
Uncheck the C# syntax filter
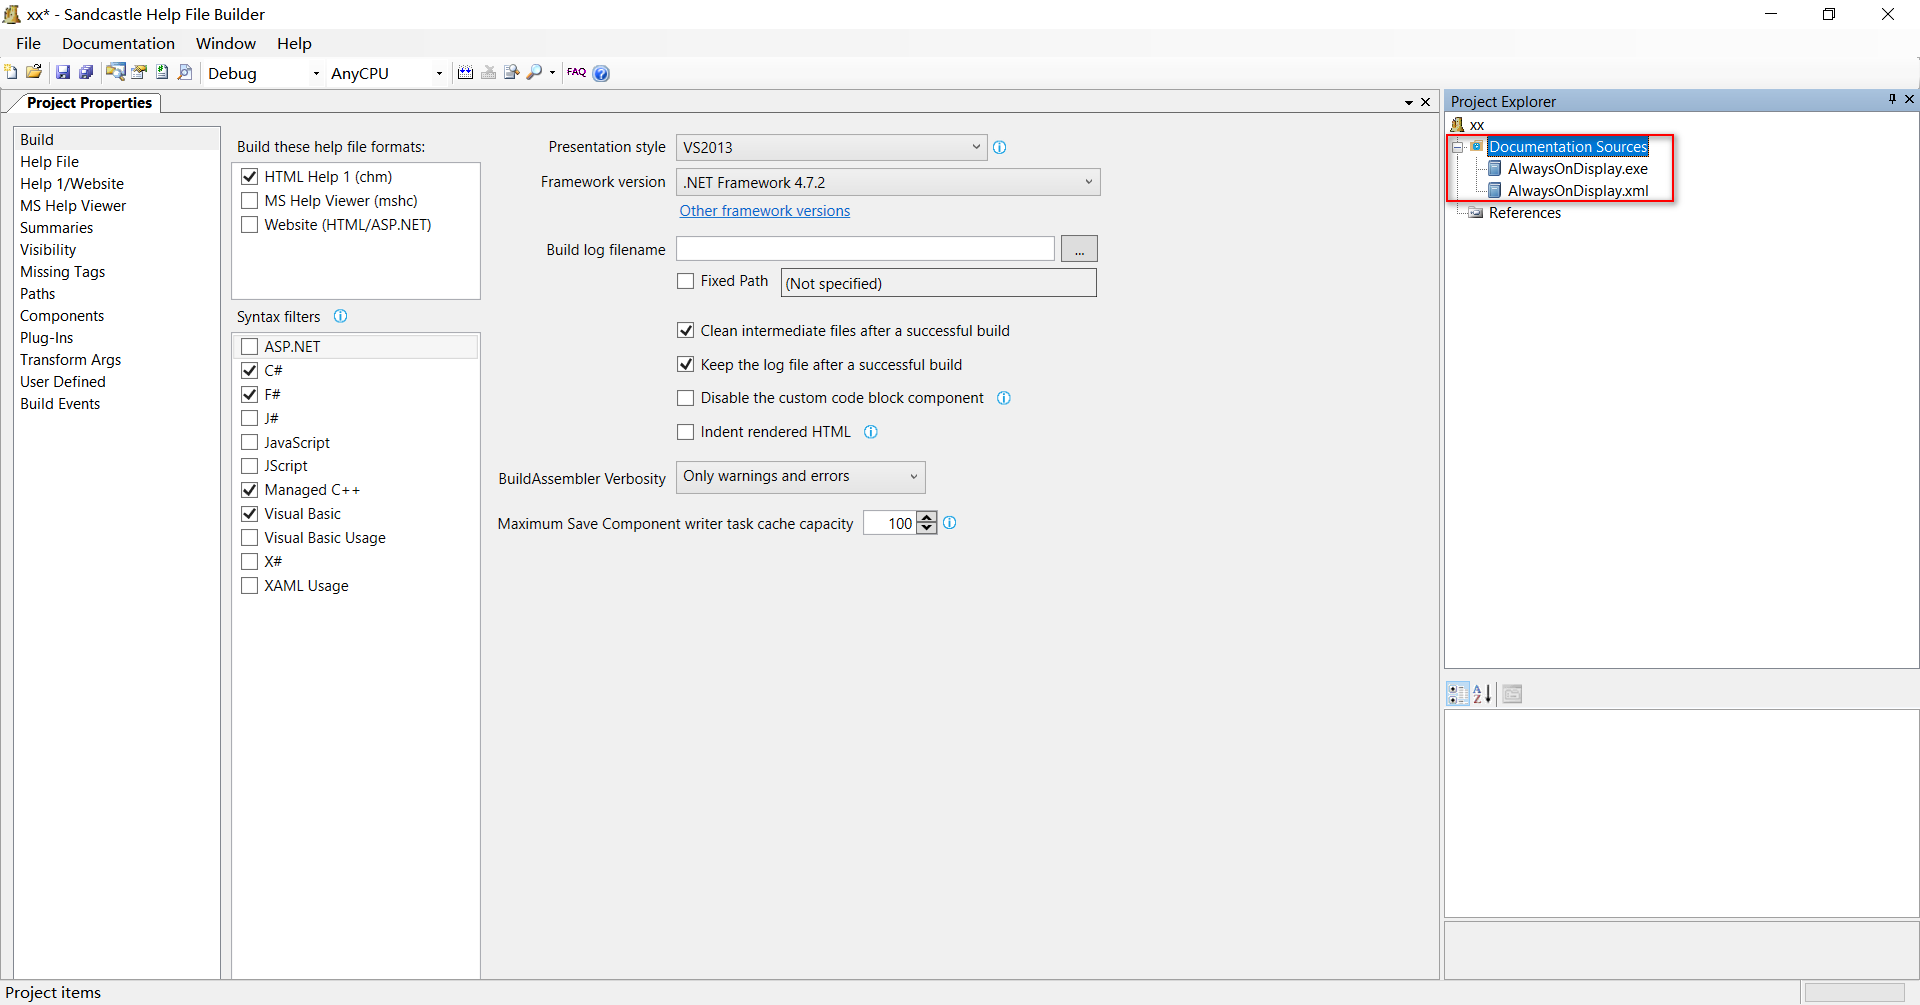click(250, 371)
